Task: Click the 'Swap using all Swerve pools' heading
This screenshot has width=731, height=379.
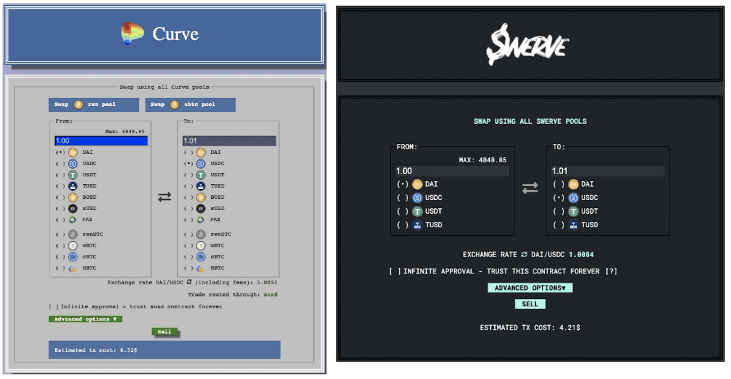Action: pos(530,121)
